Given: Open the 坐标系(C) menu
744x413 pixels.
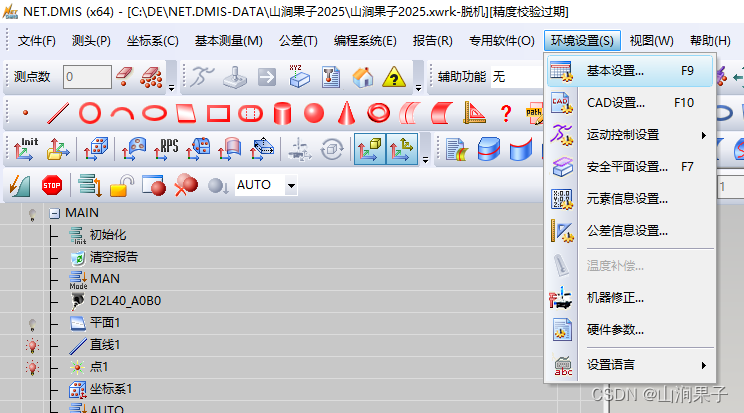Looking at the screenshot, I should pos(152,41).
